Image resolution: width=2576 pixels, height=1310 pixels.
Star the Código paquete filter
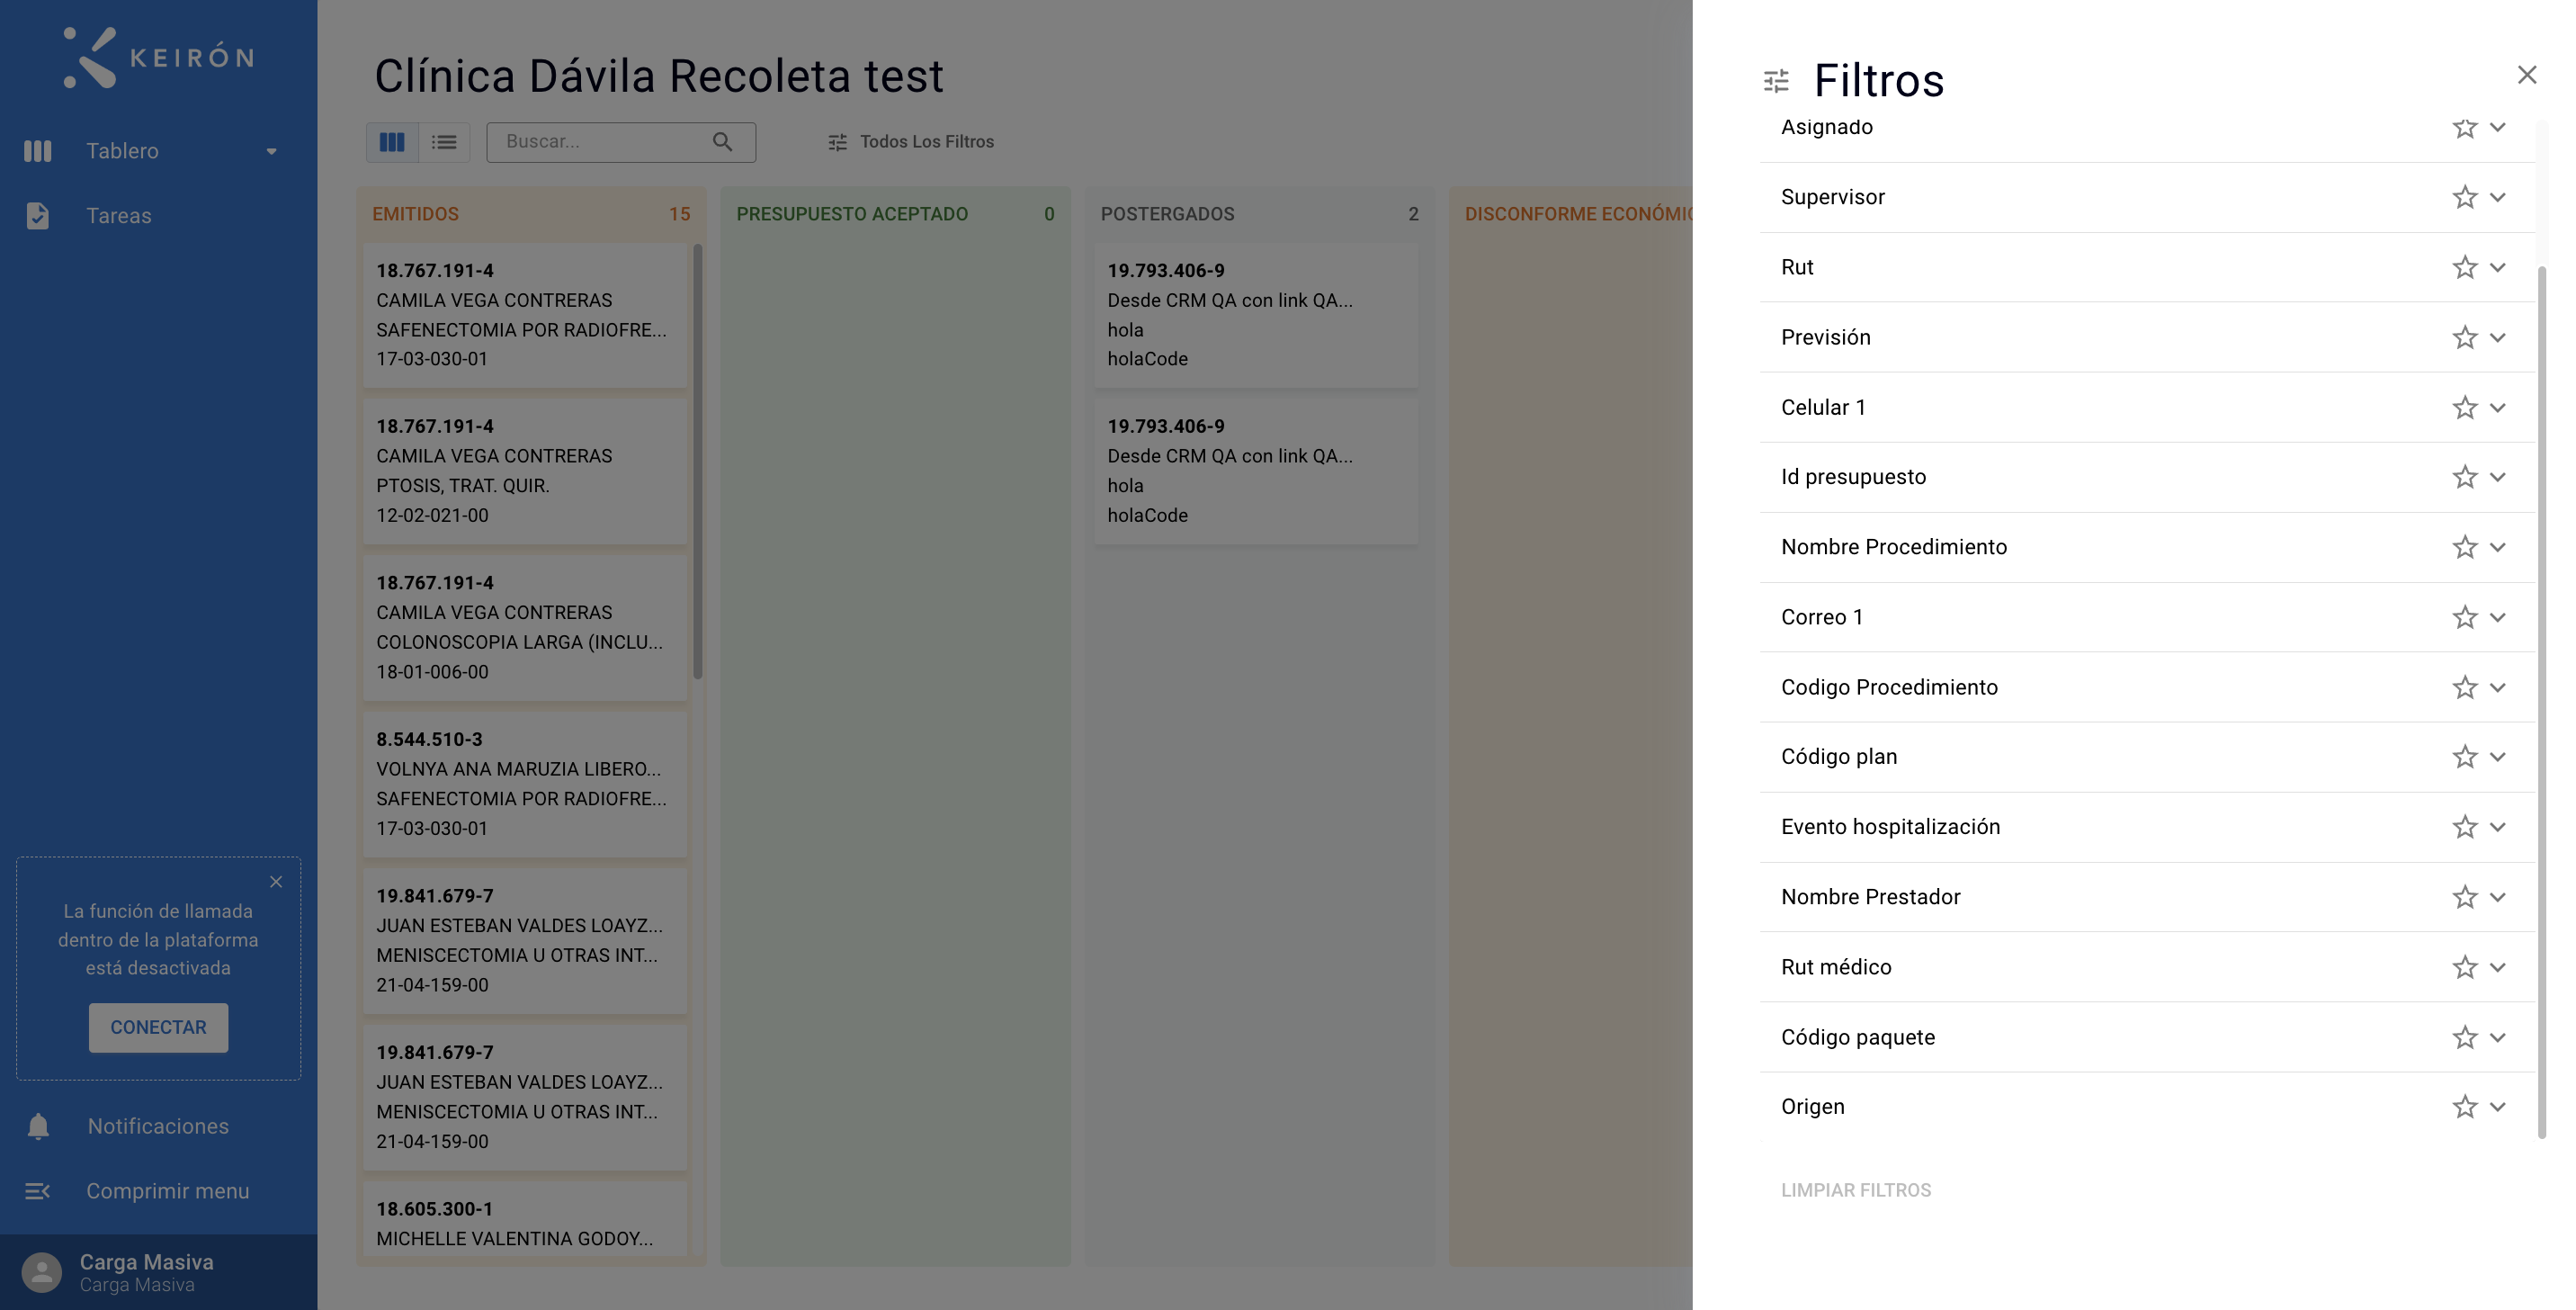click(x=2464, y=1037)
